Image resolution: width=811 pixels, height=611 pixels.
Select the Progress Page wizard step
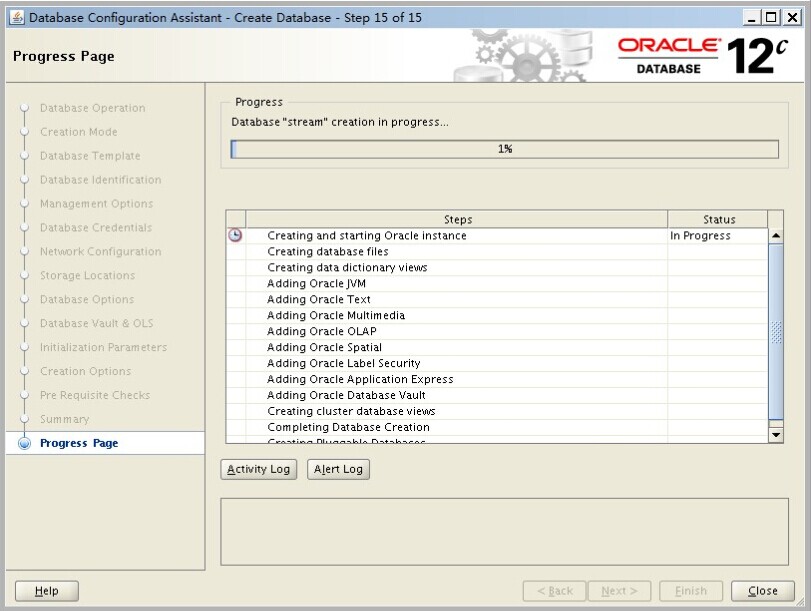79,443
